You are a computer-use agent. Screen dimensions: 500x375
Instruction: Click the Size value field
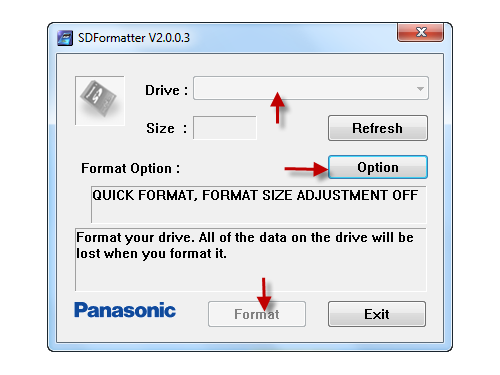tap(225, 128)
